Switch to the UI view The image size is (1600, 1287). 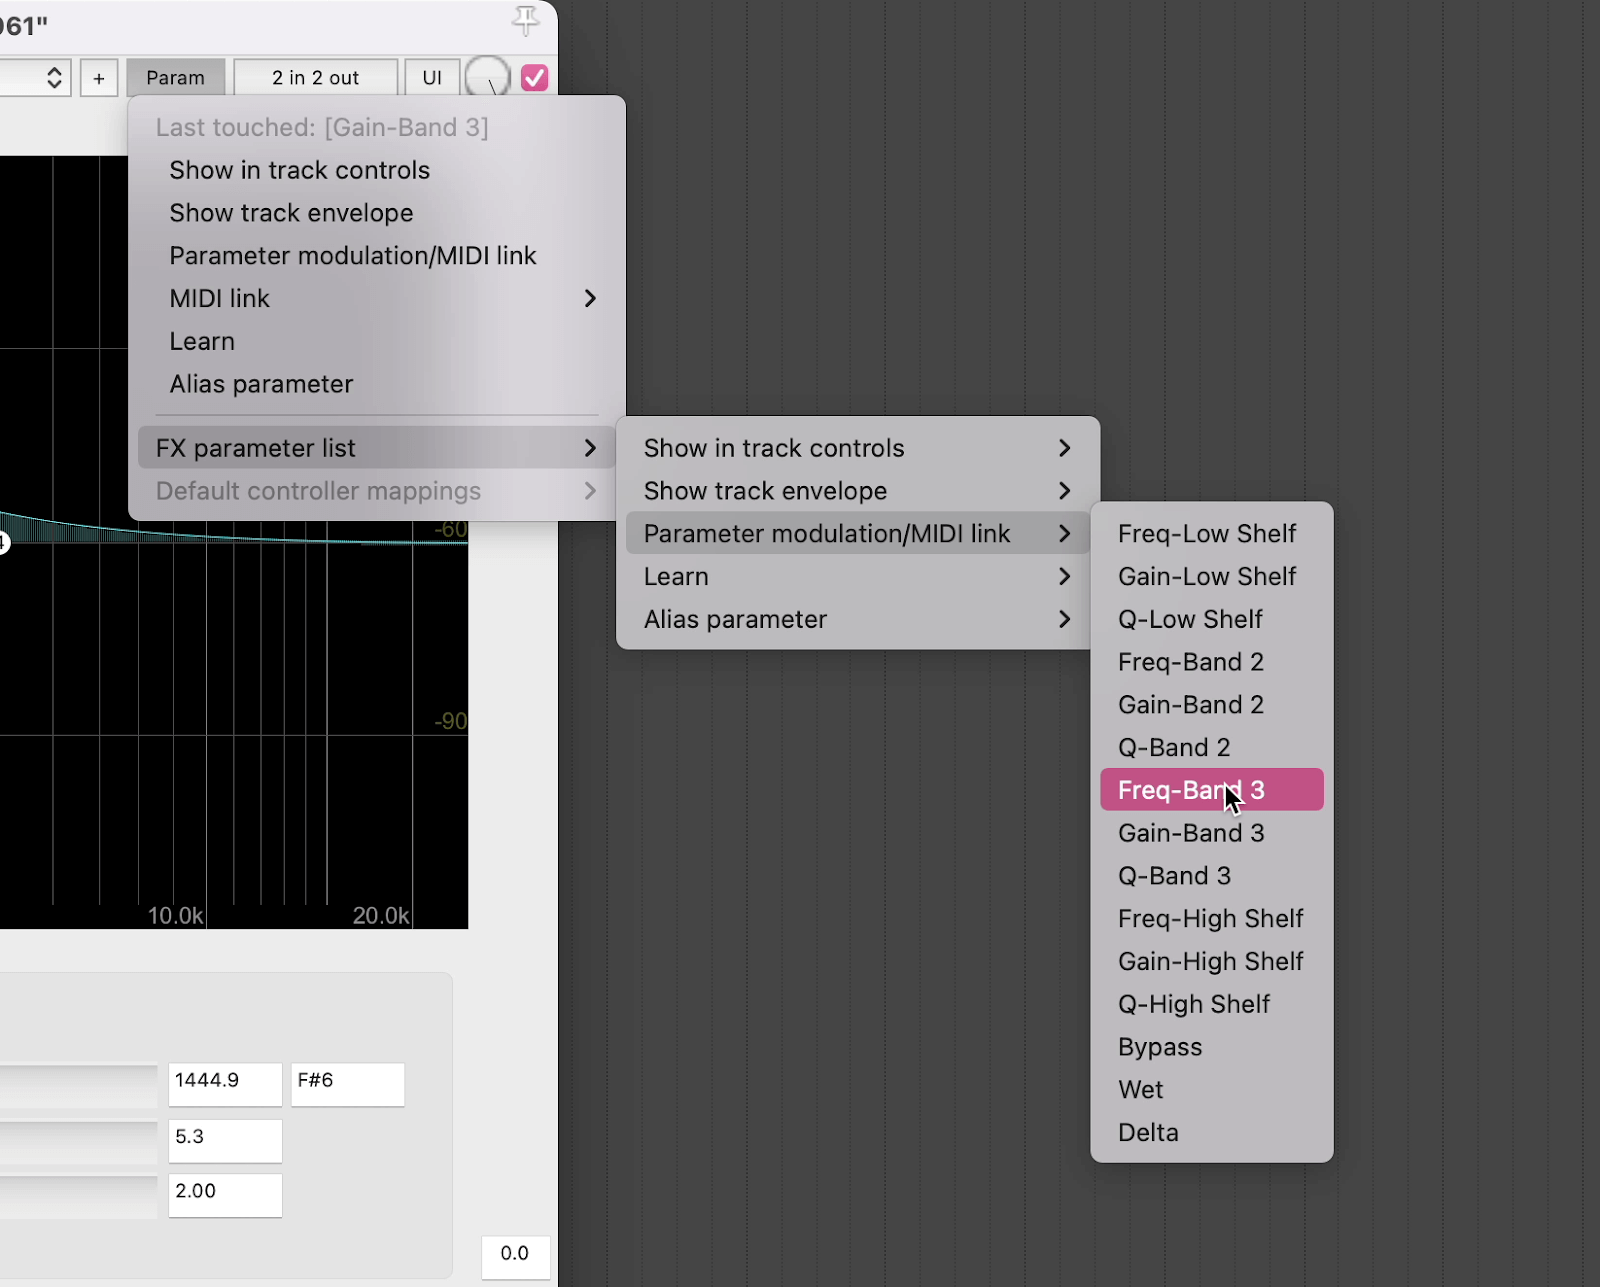click(432, 77)
